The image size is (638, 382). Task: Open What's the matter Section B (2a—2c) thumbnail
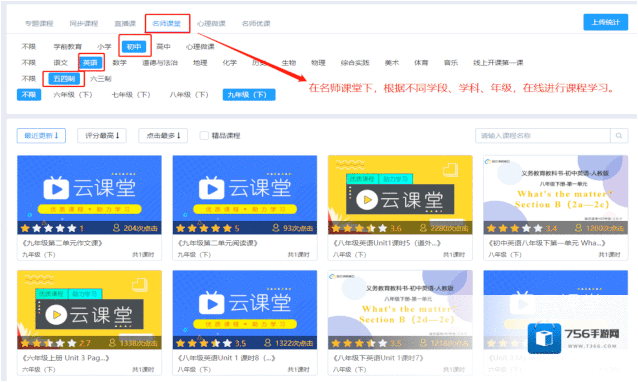pos(556,195)
